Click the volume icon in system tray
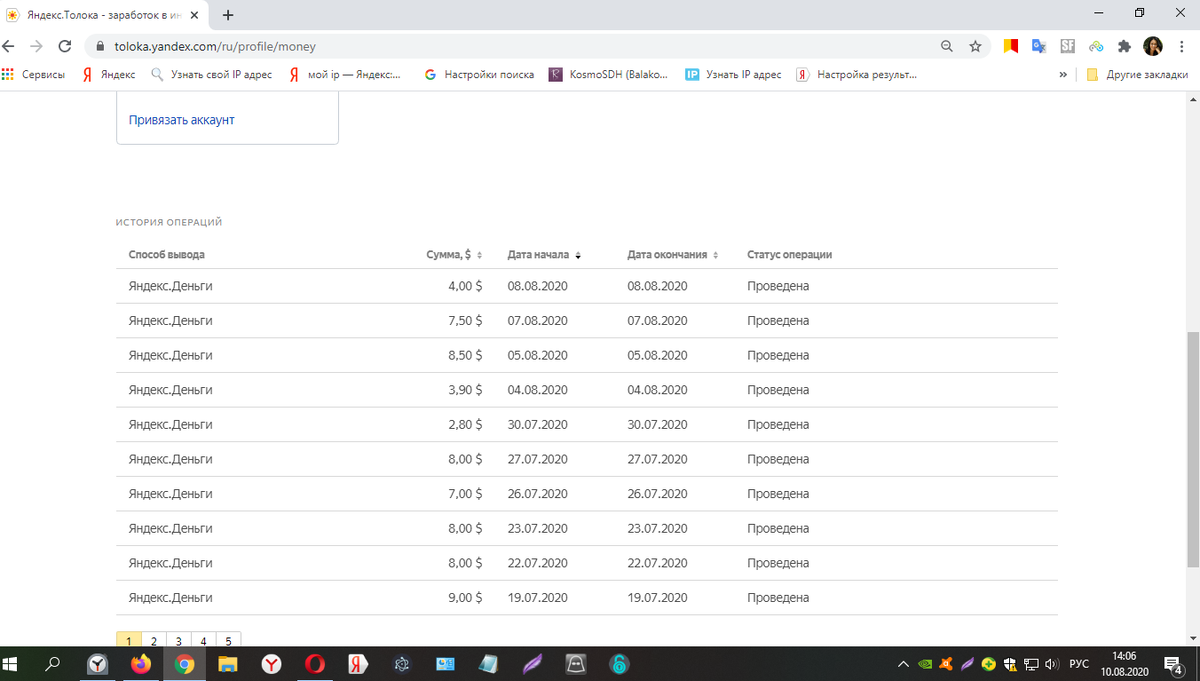 click(x=1051, y=663)
